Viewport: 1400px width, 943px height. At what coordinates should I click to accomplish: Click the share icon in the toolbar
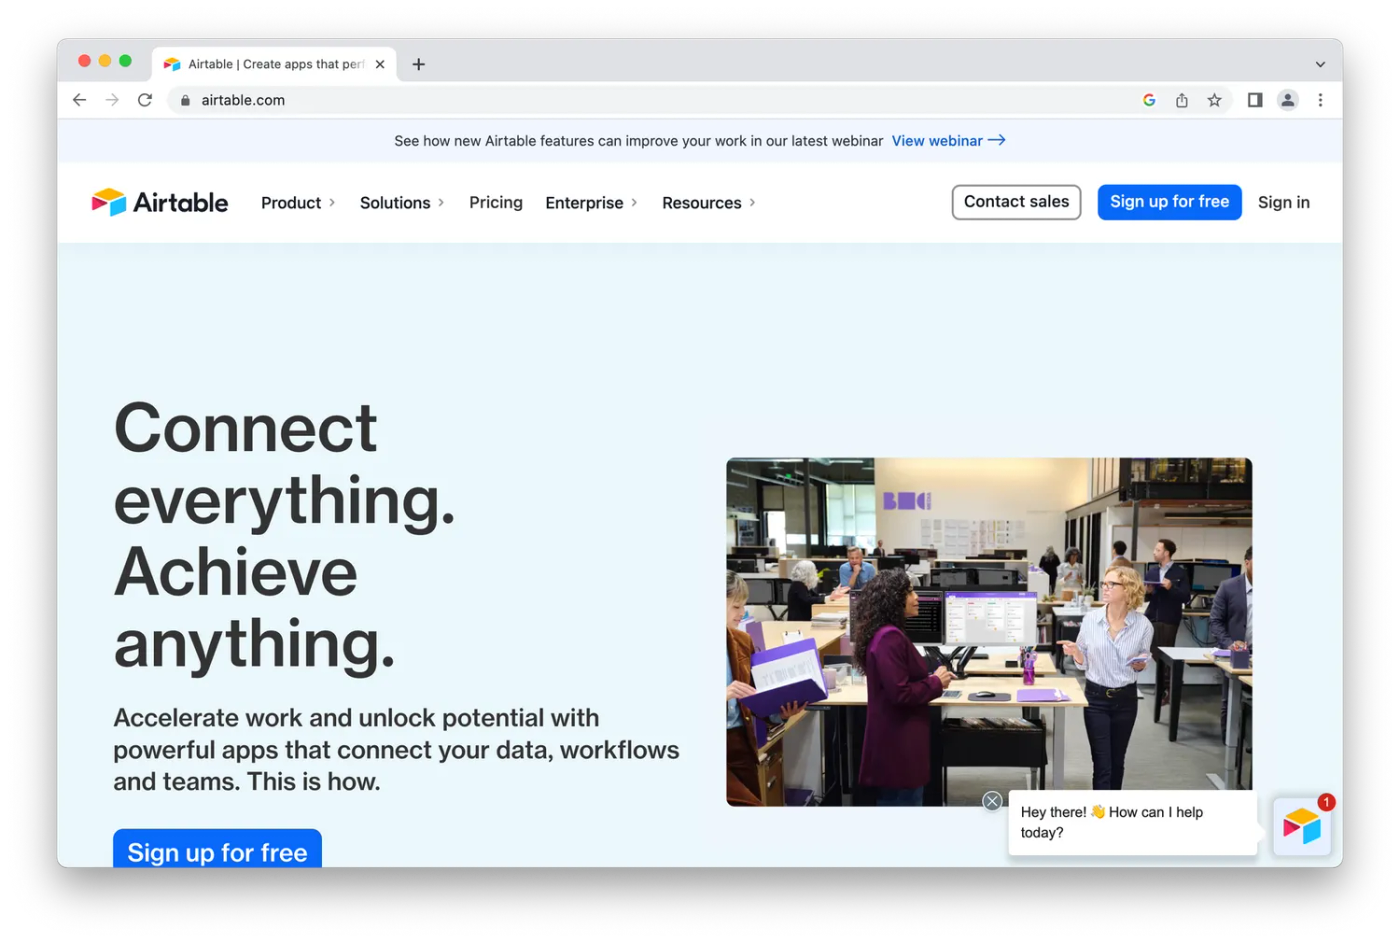(x=1181, y=100)
